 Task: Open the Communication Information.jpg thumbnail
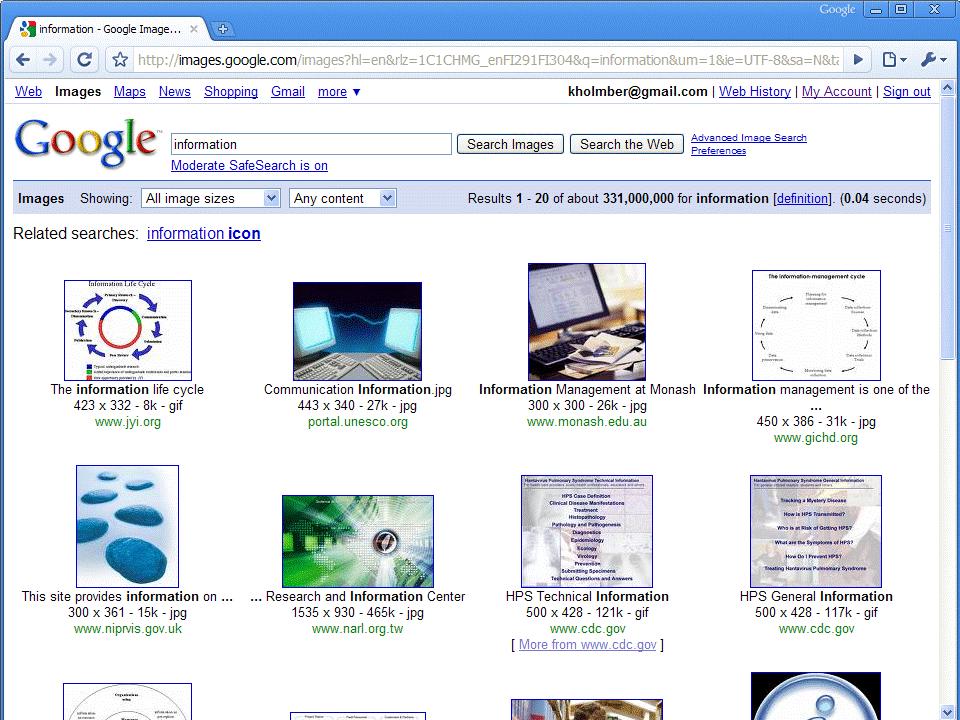[x=358, y=331]
